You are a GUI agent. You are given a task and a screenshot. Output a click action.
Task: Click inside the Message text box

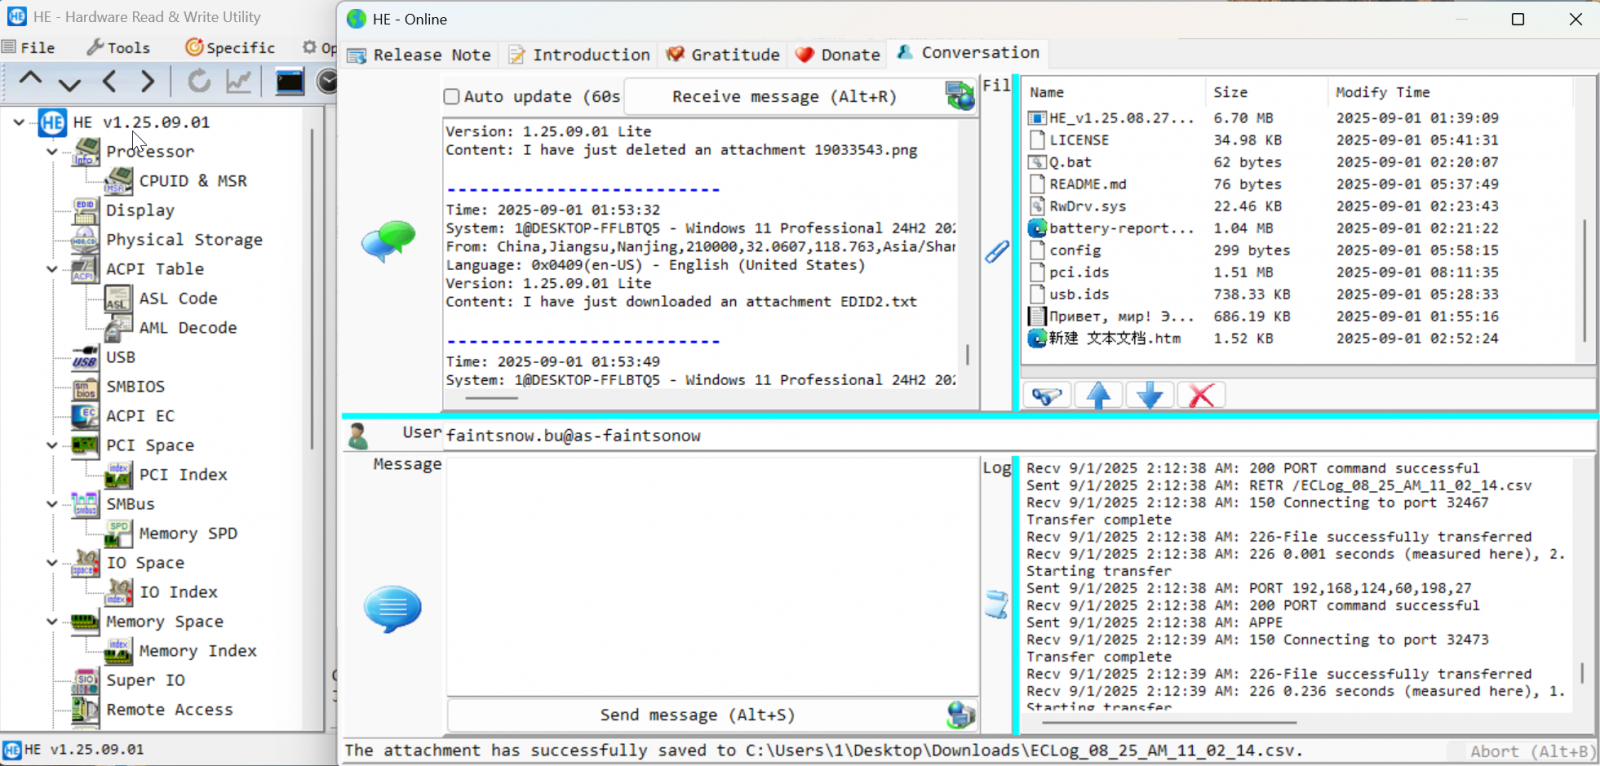[x=711, y=577]
